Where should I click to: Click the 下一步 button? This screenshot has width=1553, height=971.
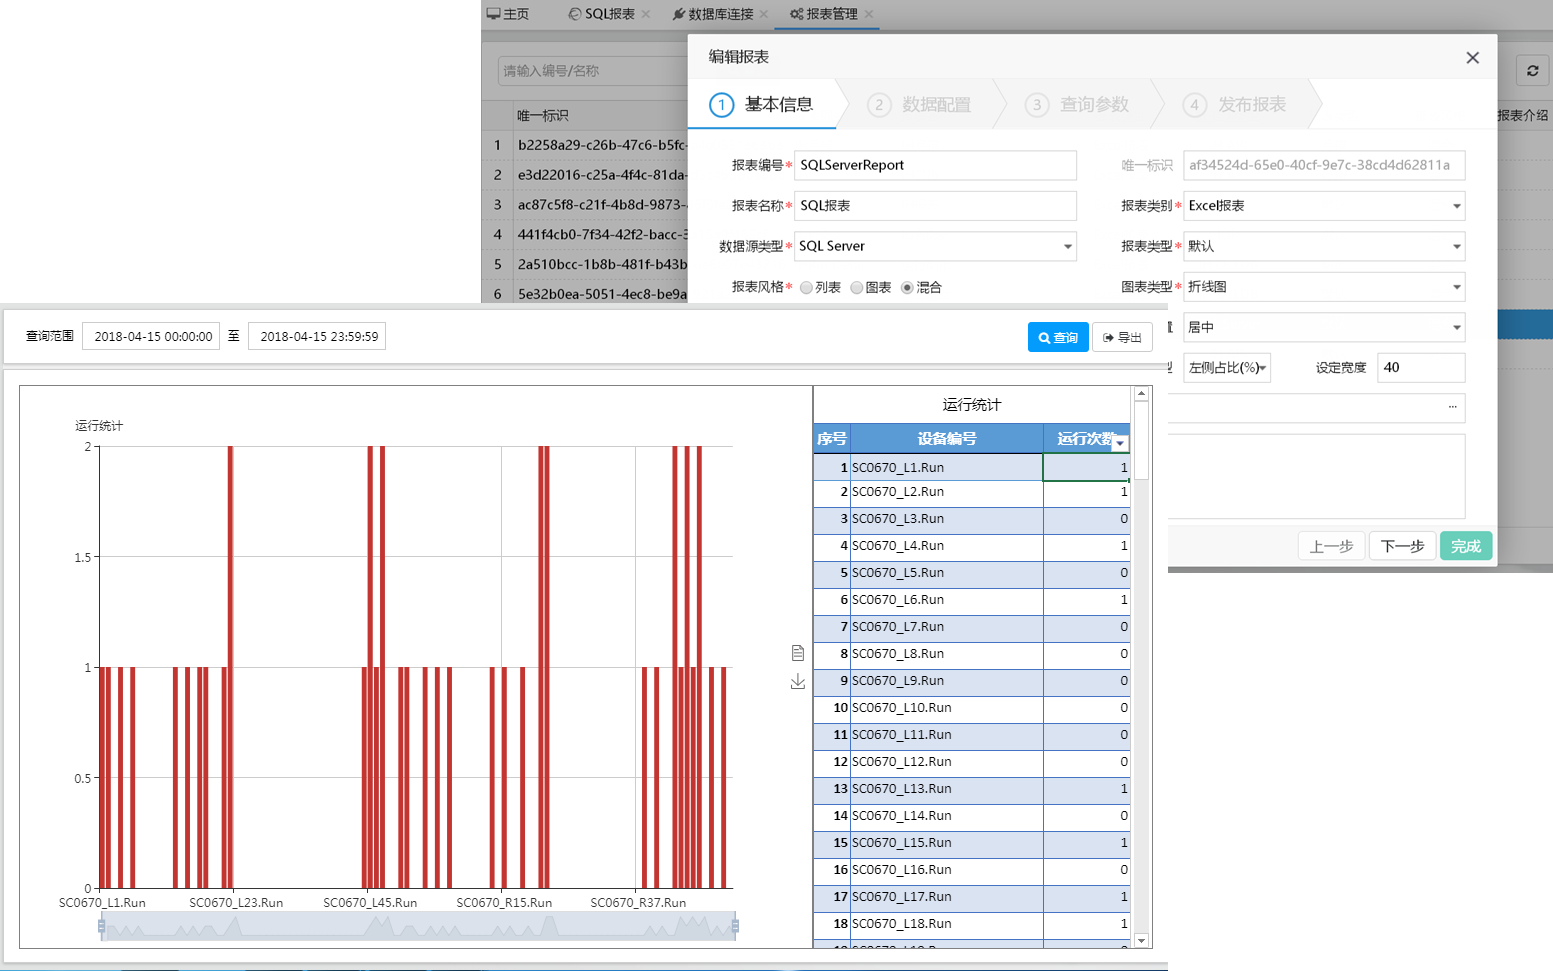click(x=1402, y=546)
